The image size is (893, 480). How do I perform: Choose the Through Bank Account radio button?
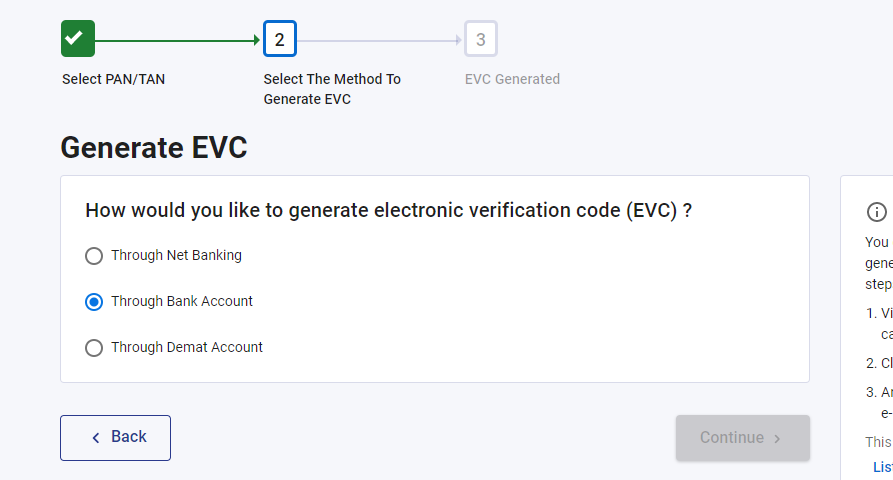tap(94, 302)
